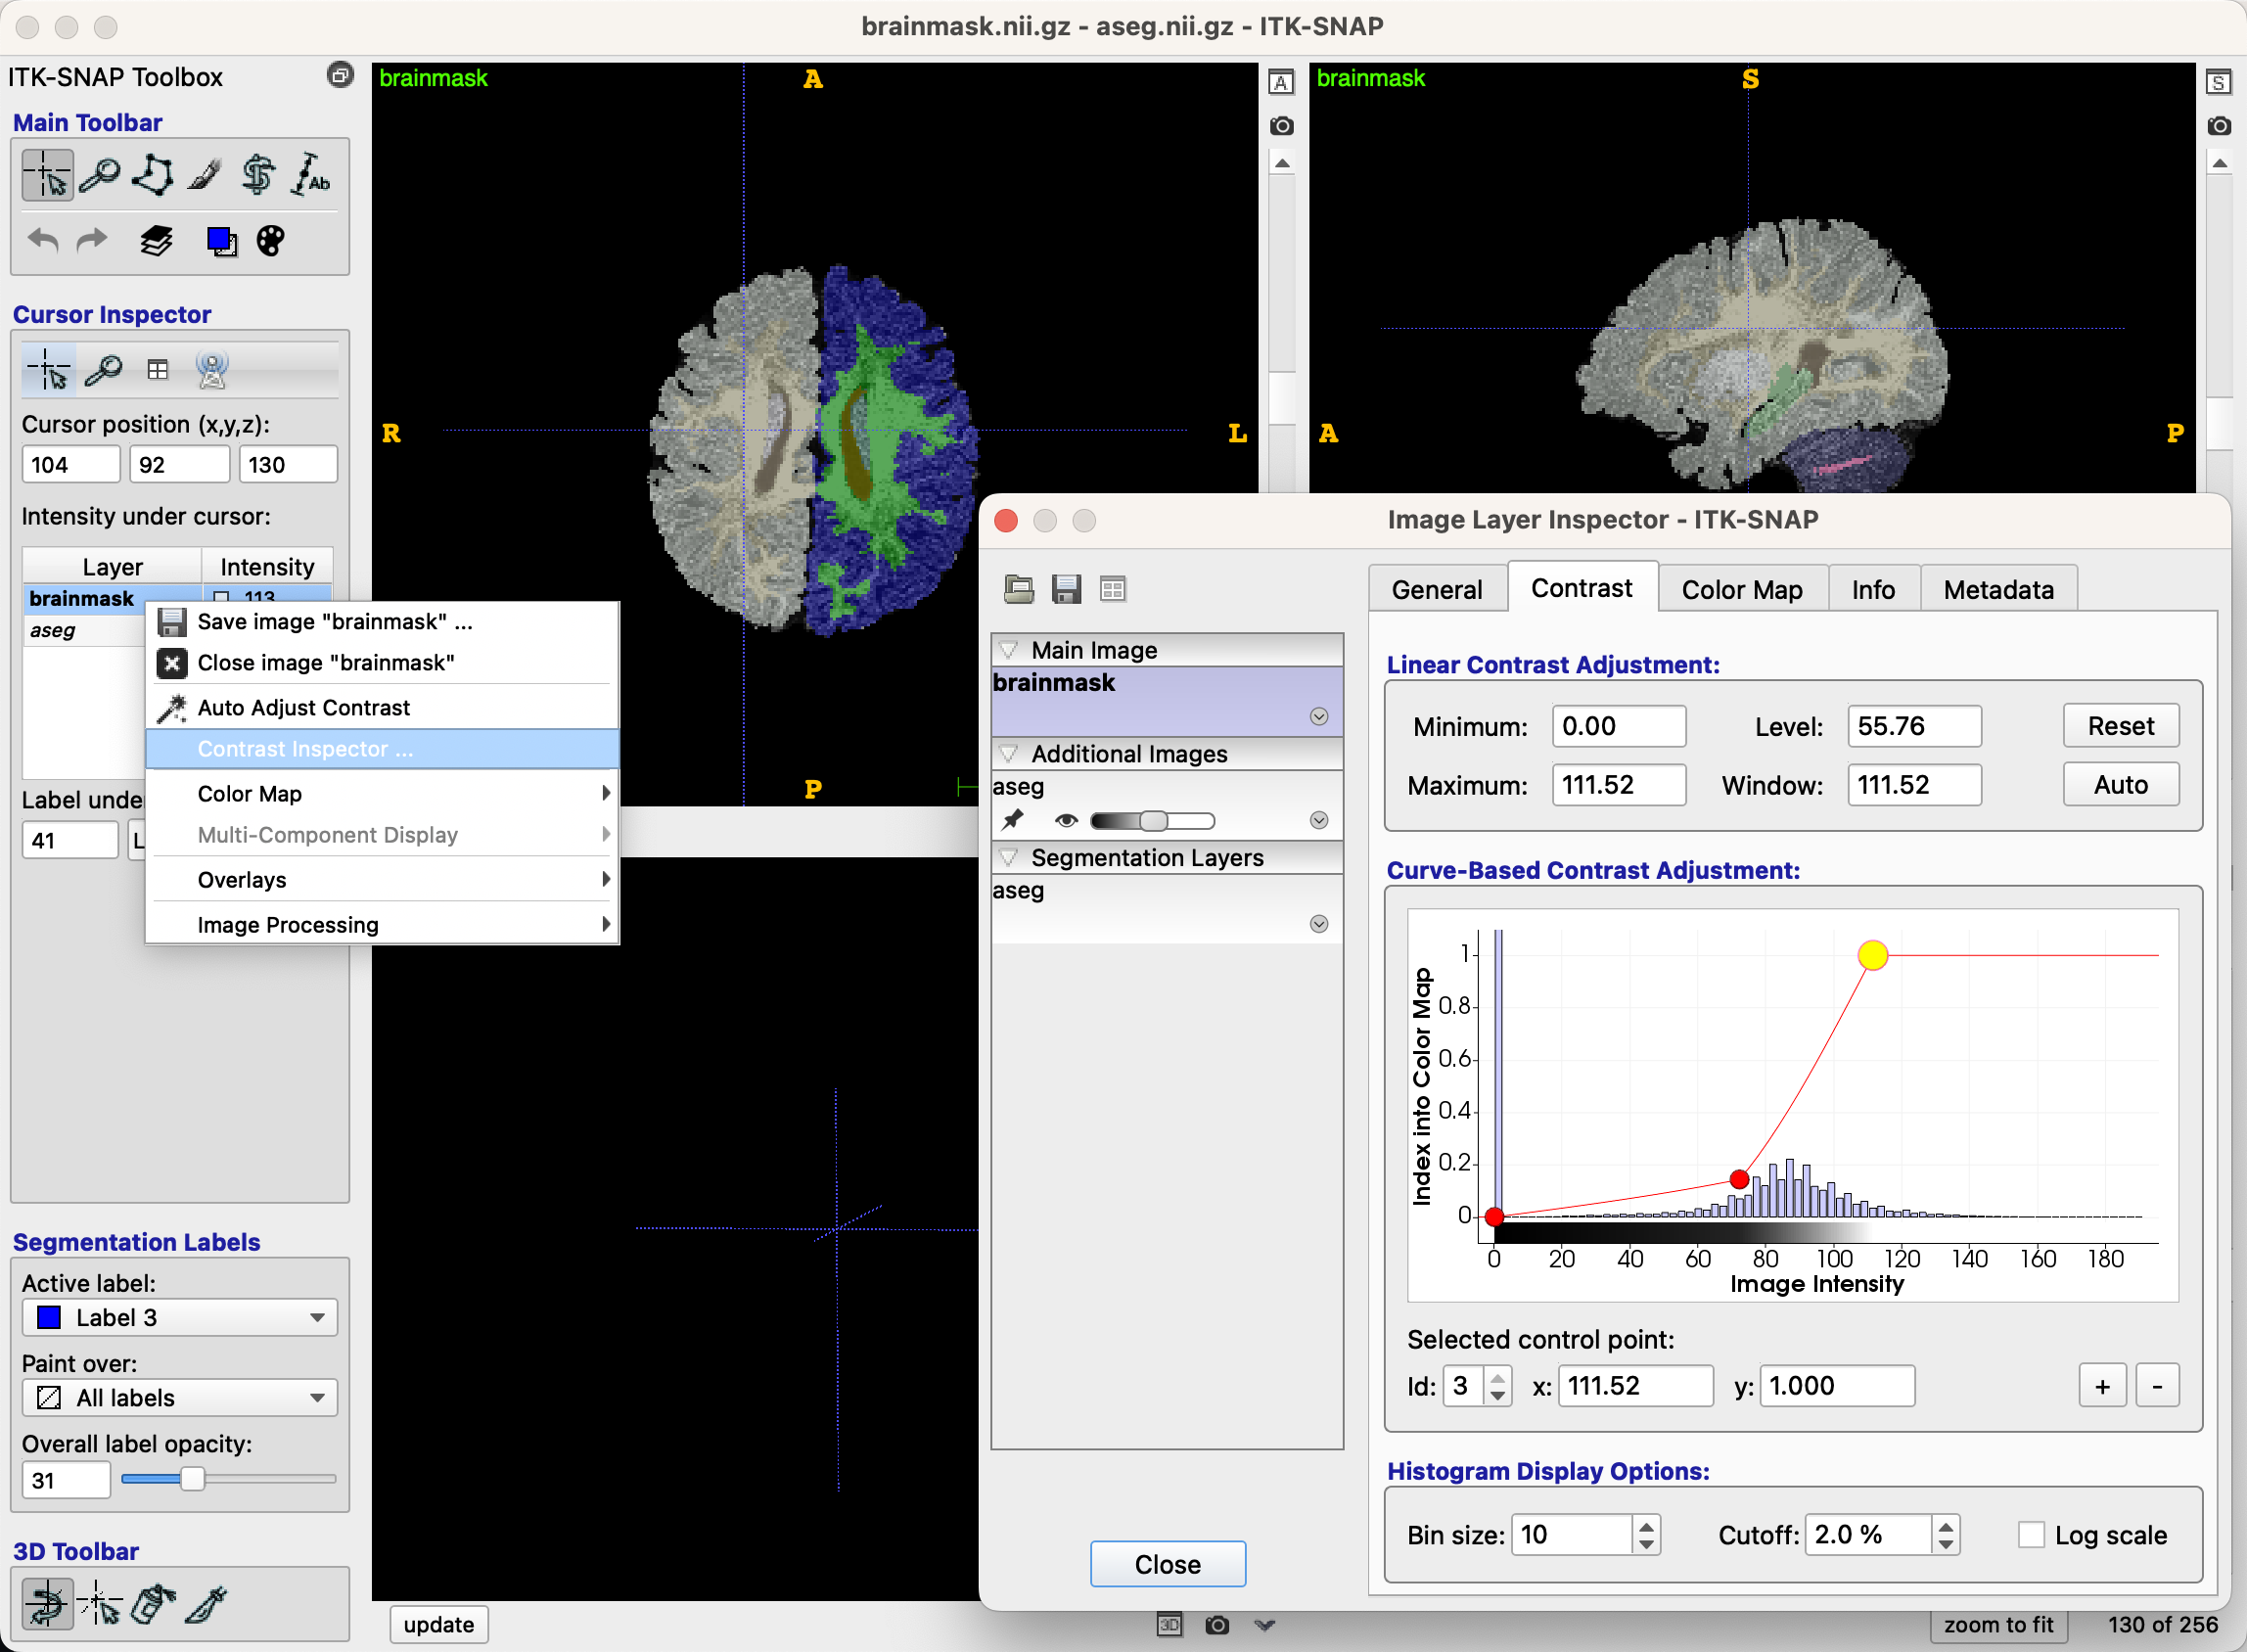Take snapshot of axial view with camera icon
Image resolution: width=2247 pixels, height=1652 pixels.
(x=1281, y=126)
